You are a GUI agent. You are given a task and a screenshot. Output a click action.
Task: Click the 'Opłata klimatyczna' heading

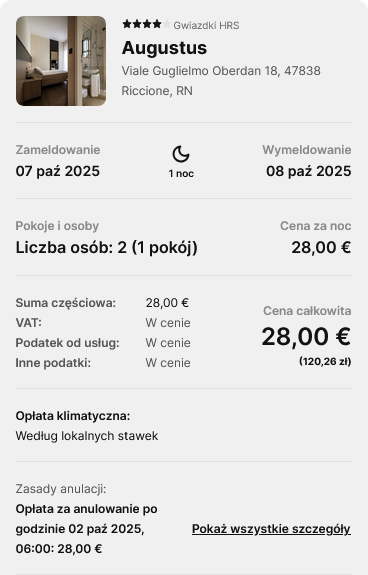(73, 416)
